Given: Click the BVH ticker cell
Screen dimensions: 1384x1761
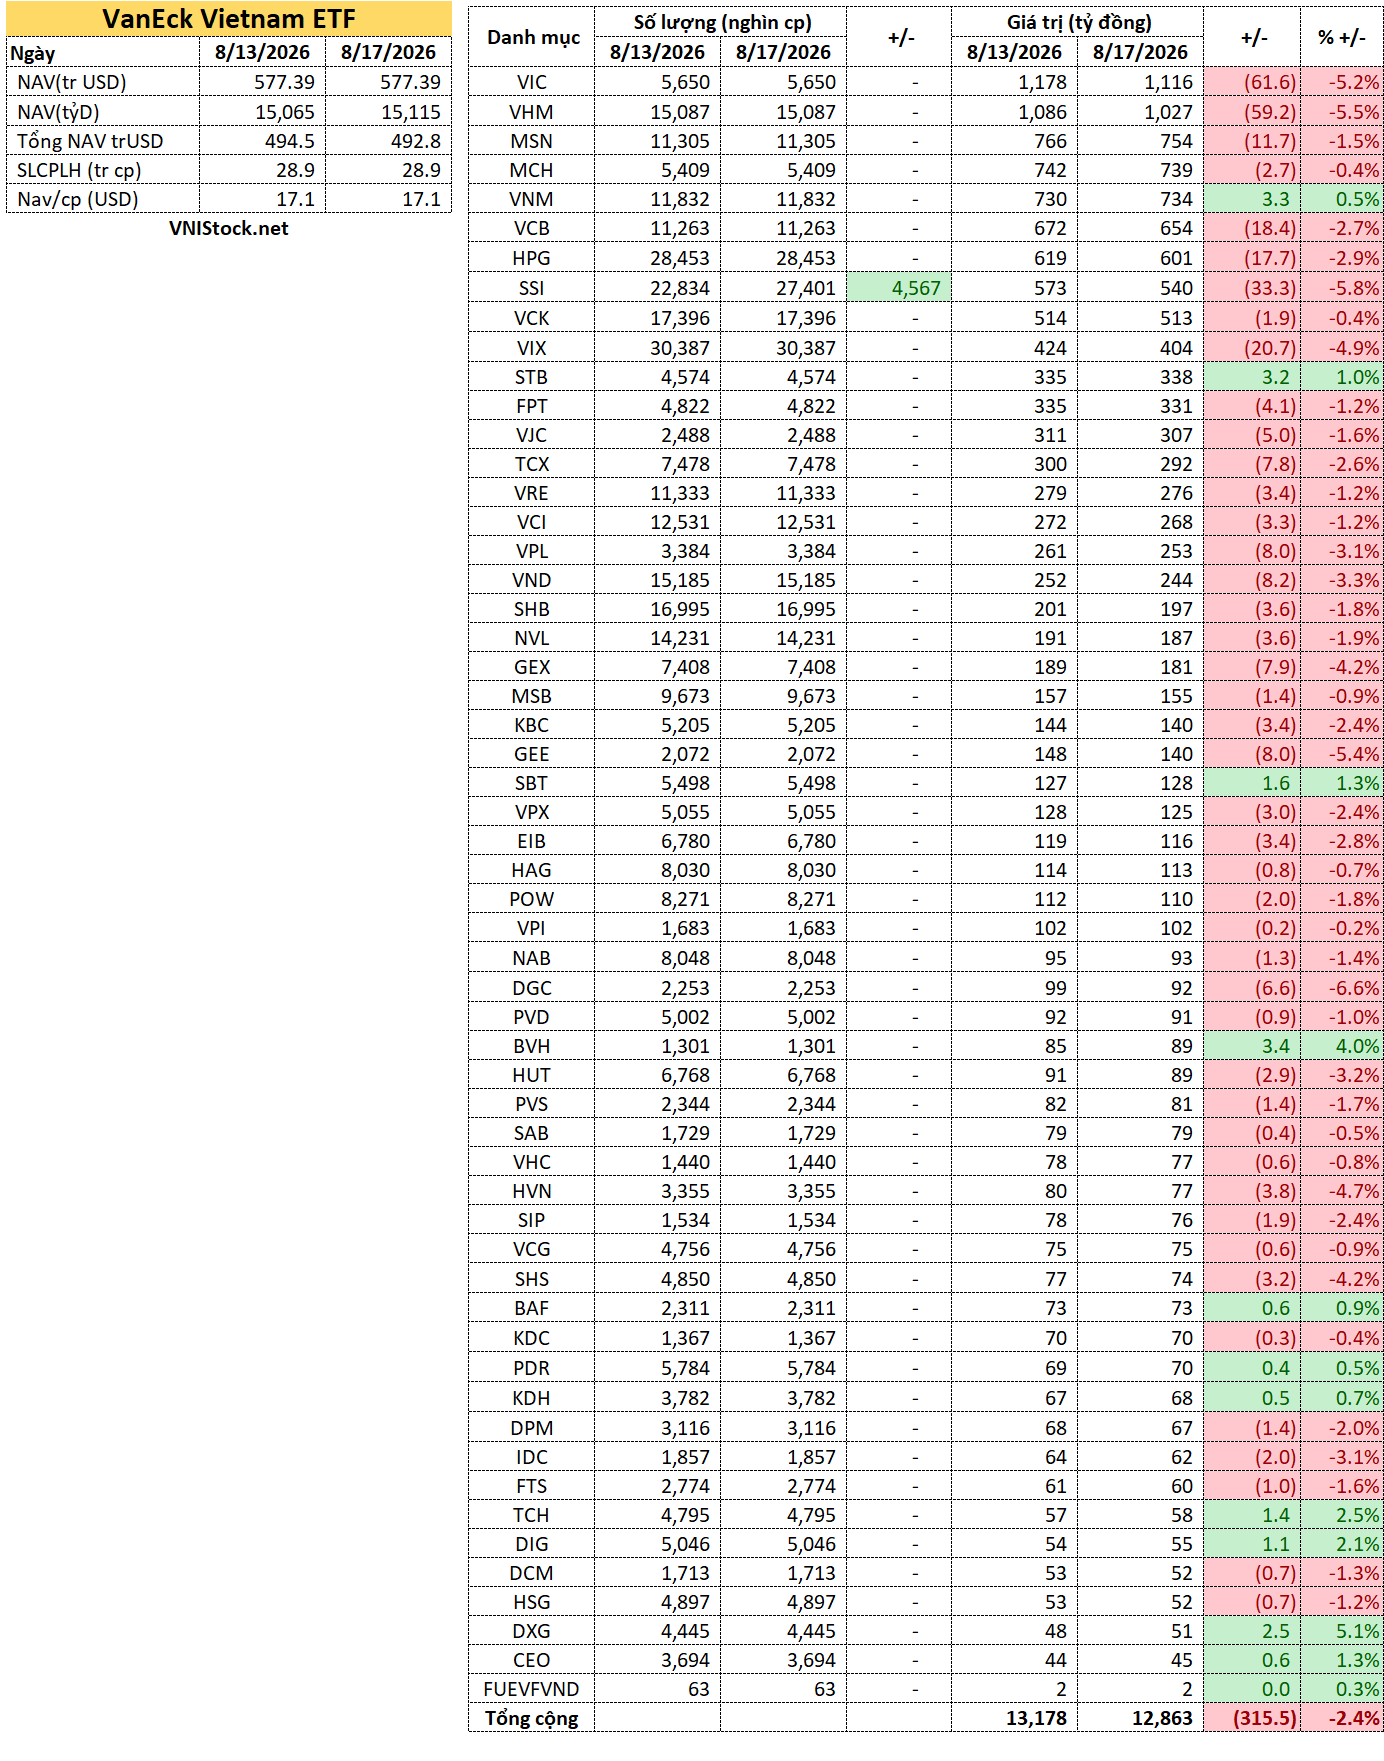Looking at the screenshot, I should [x=532, y=1046].
